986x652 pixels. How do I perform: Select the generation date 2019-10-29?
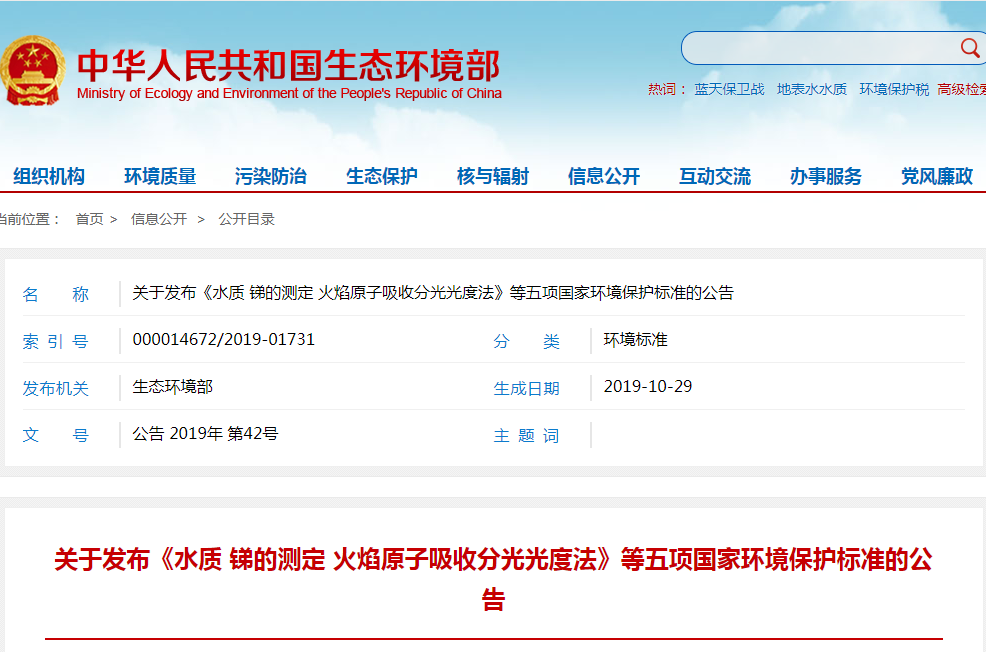click(x=648, y=386)
